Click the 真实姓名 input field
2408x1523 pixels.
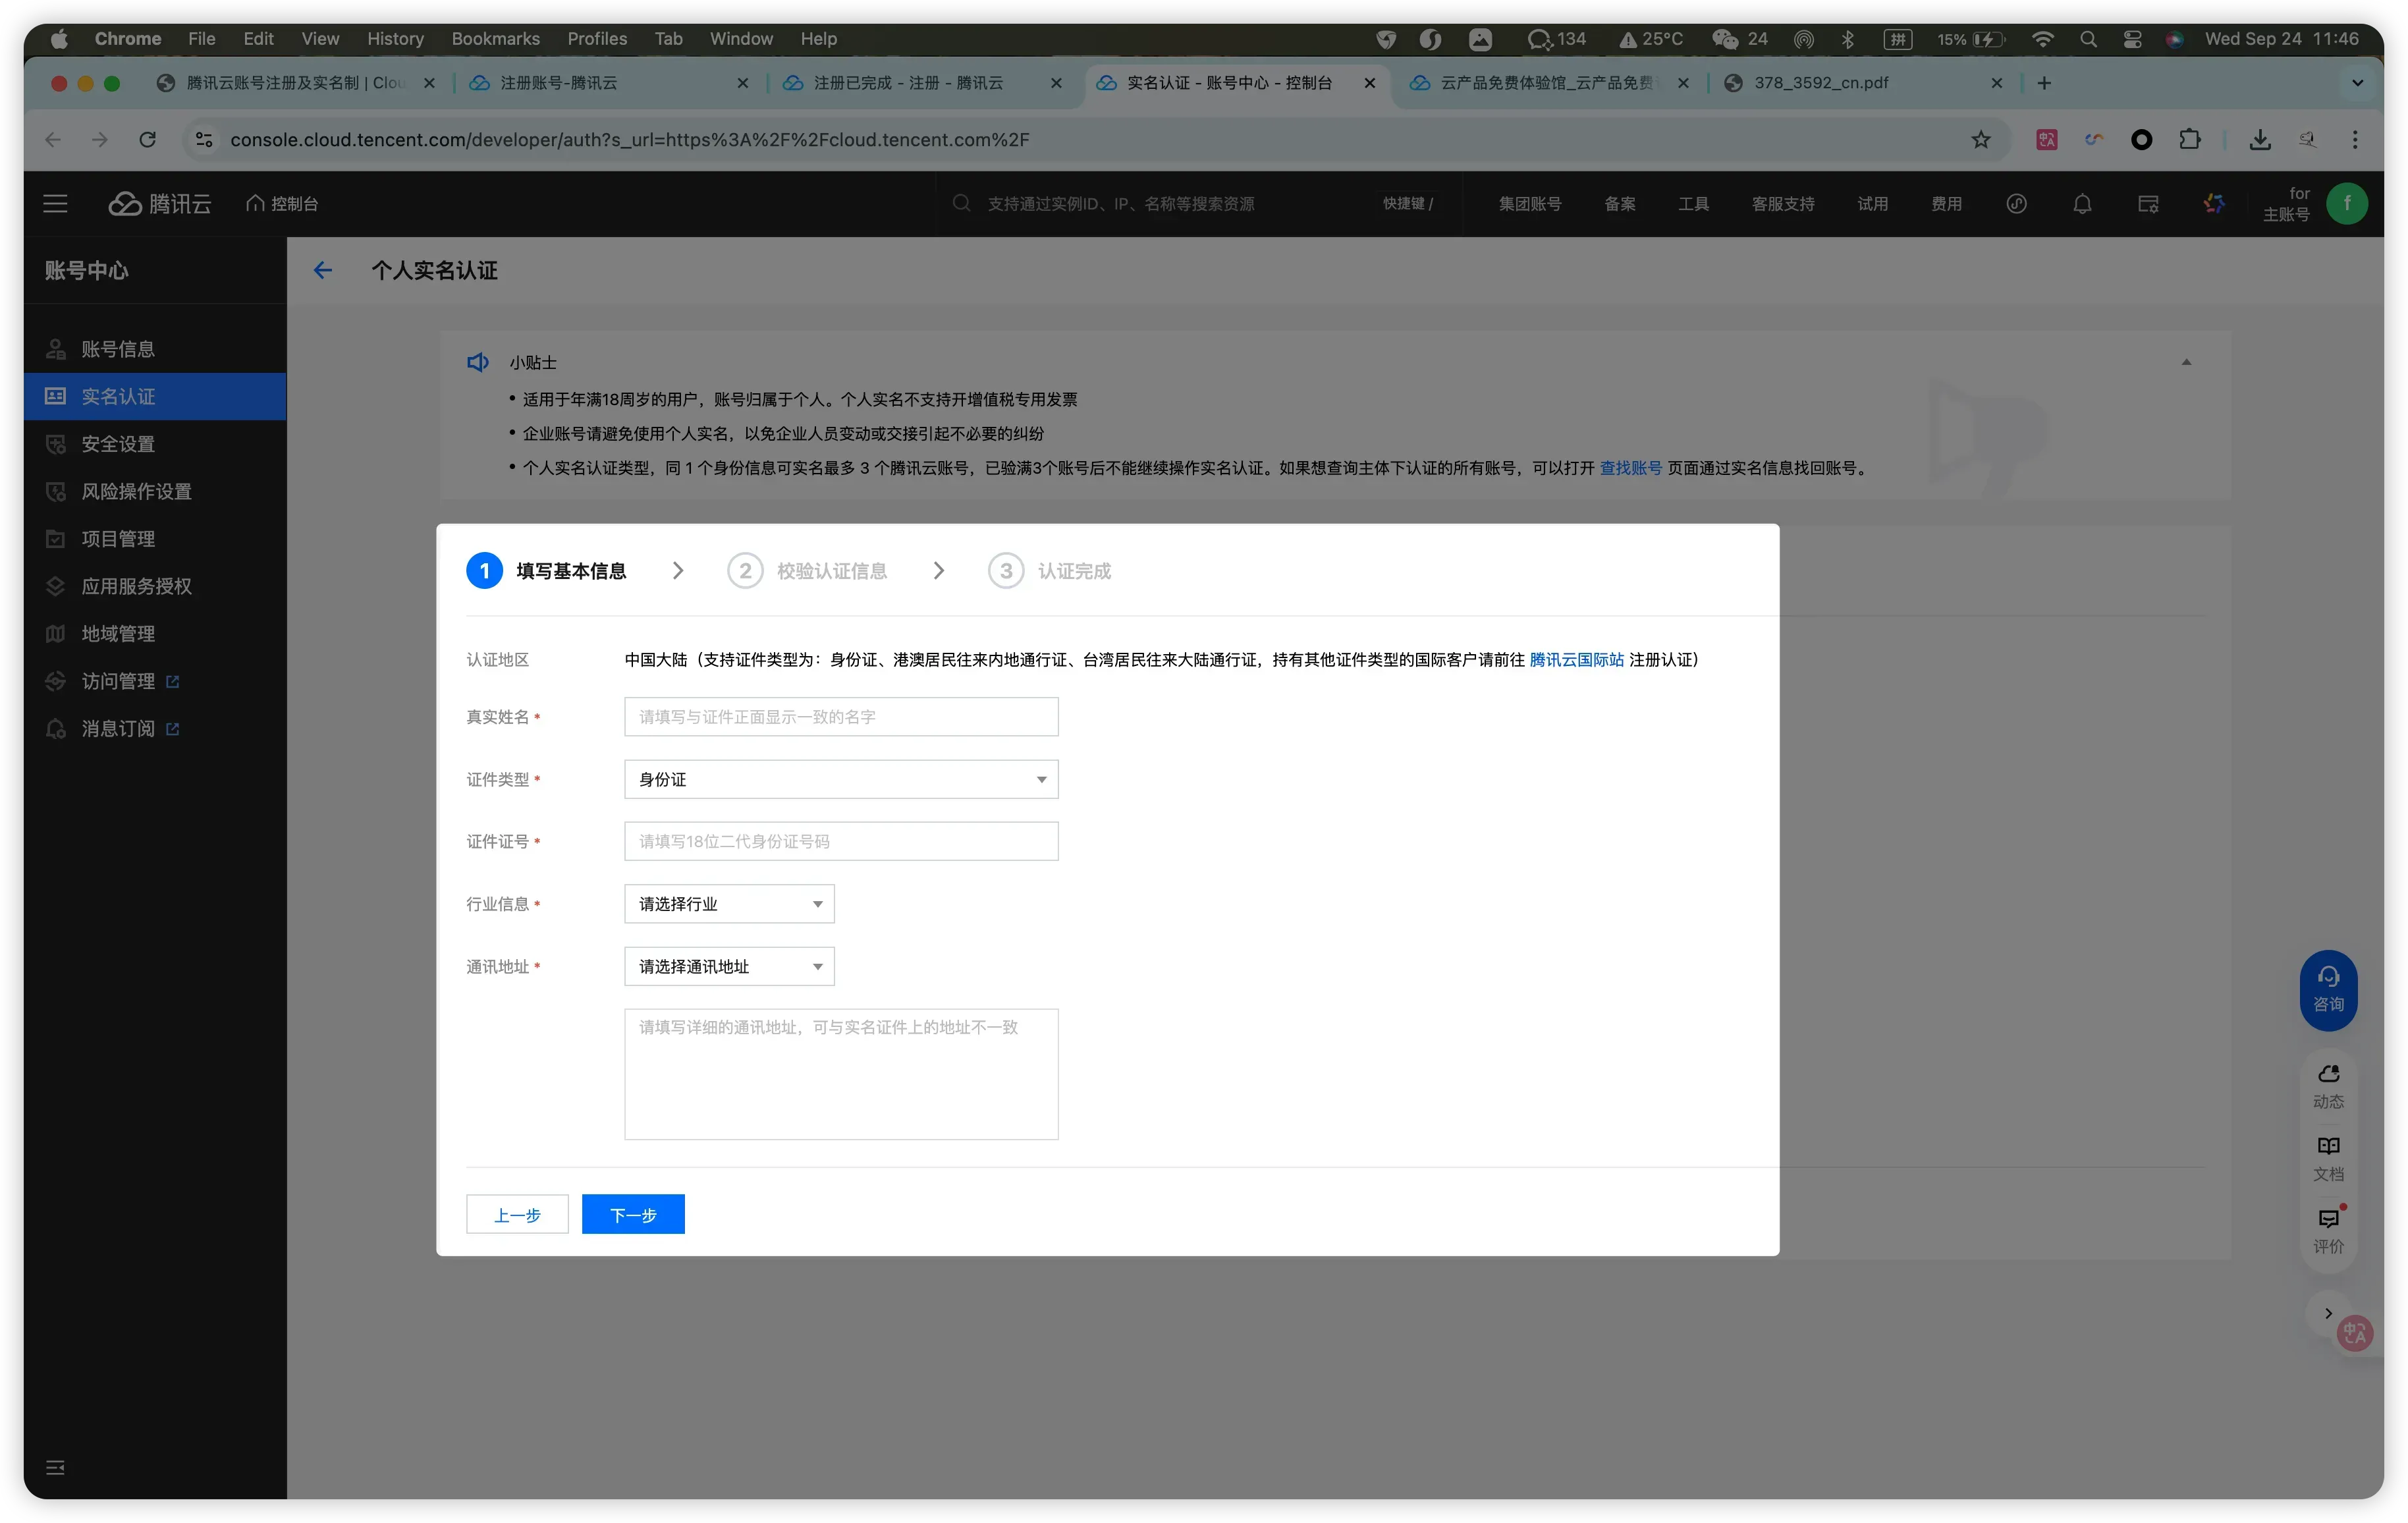click(x=840, y=717)
